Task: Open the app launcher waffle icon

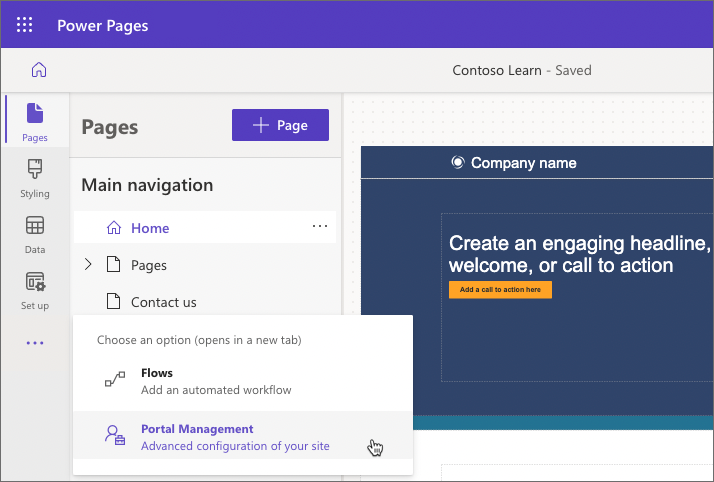Action: pos(25,25)
